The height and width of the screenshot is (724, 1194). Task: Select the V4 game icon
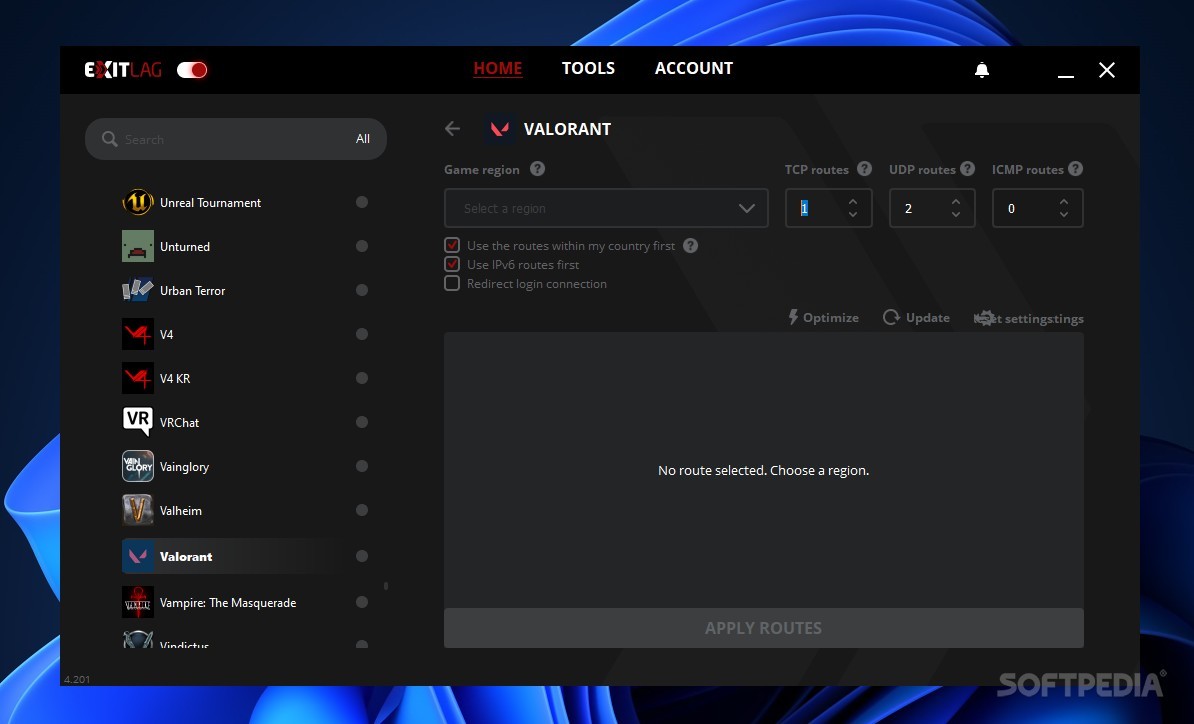coord(138,334)
